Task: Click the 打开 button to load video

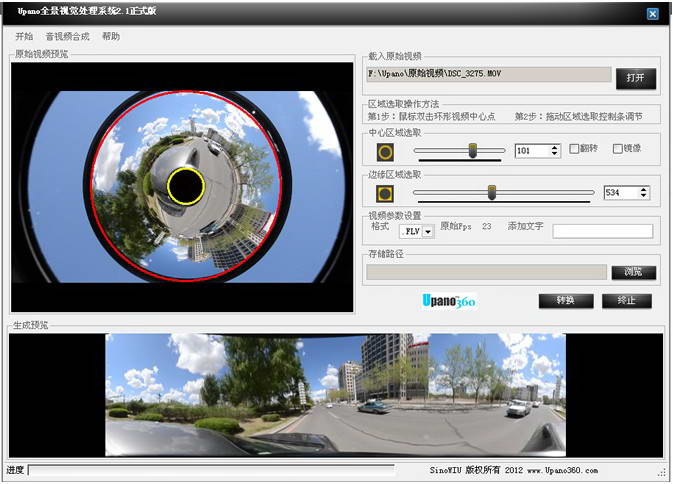Action: pyautogui.click(x=635, y=77)
